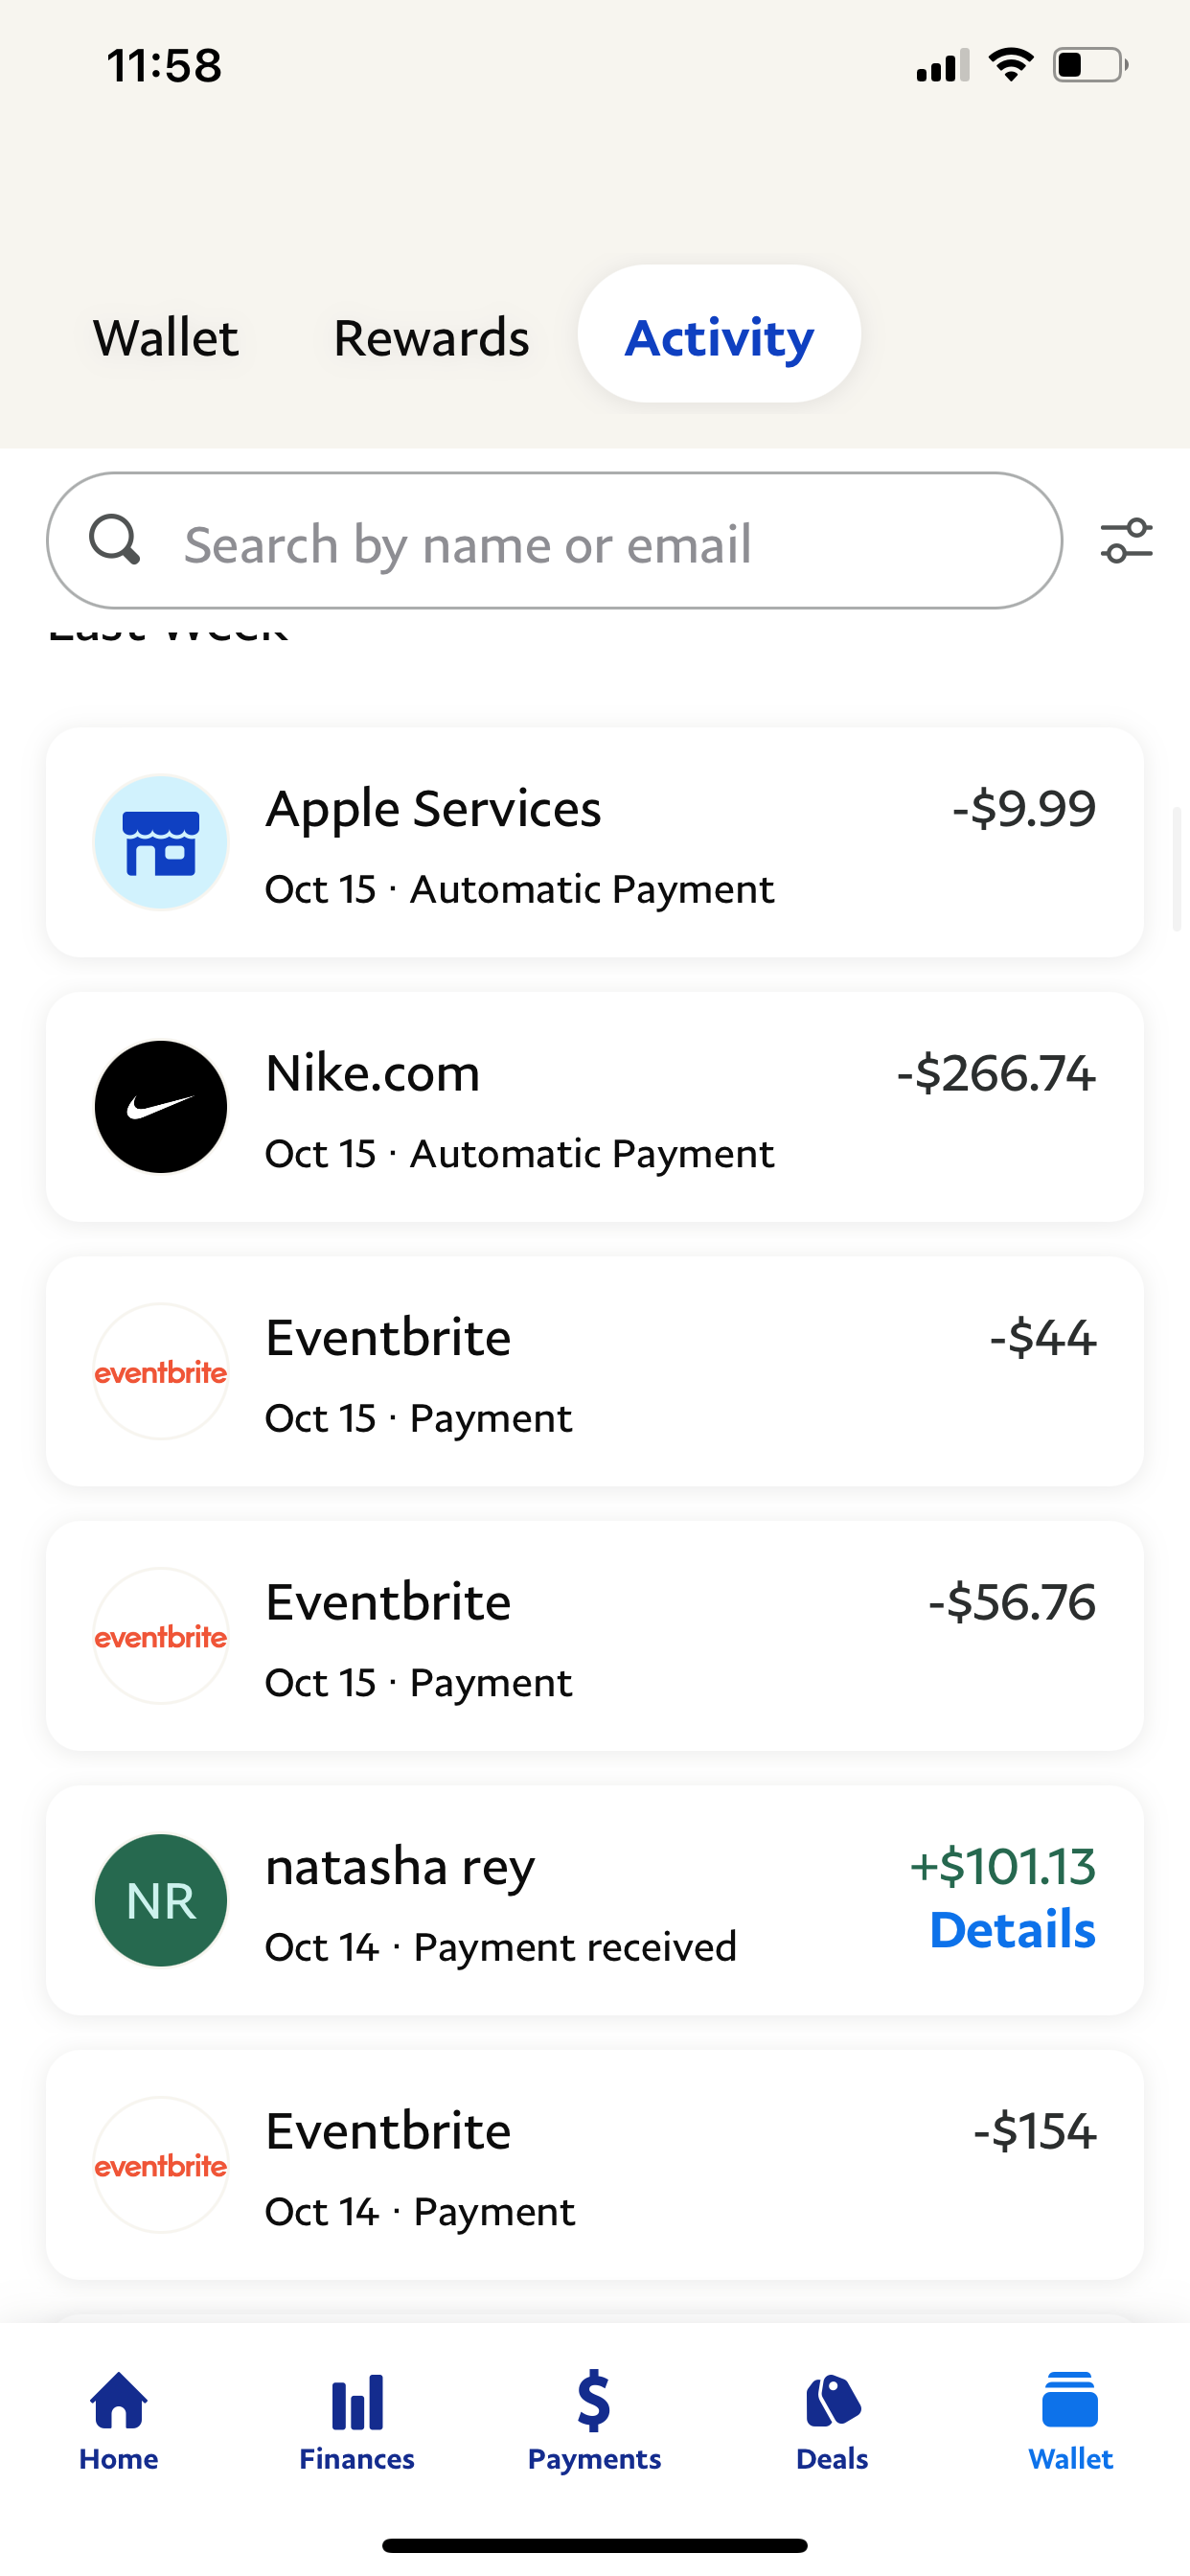Tap the Apple Services store icon

(161, 842)
